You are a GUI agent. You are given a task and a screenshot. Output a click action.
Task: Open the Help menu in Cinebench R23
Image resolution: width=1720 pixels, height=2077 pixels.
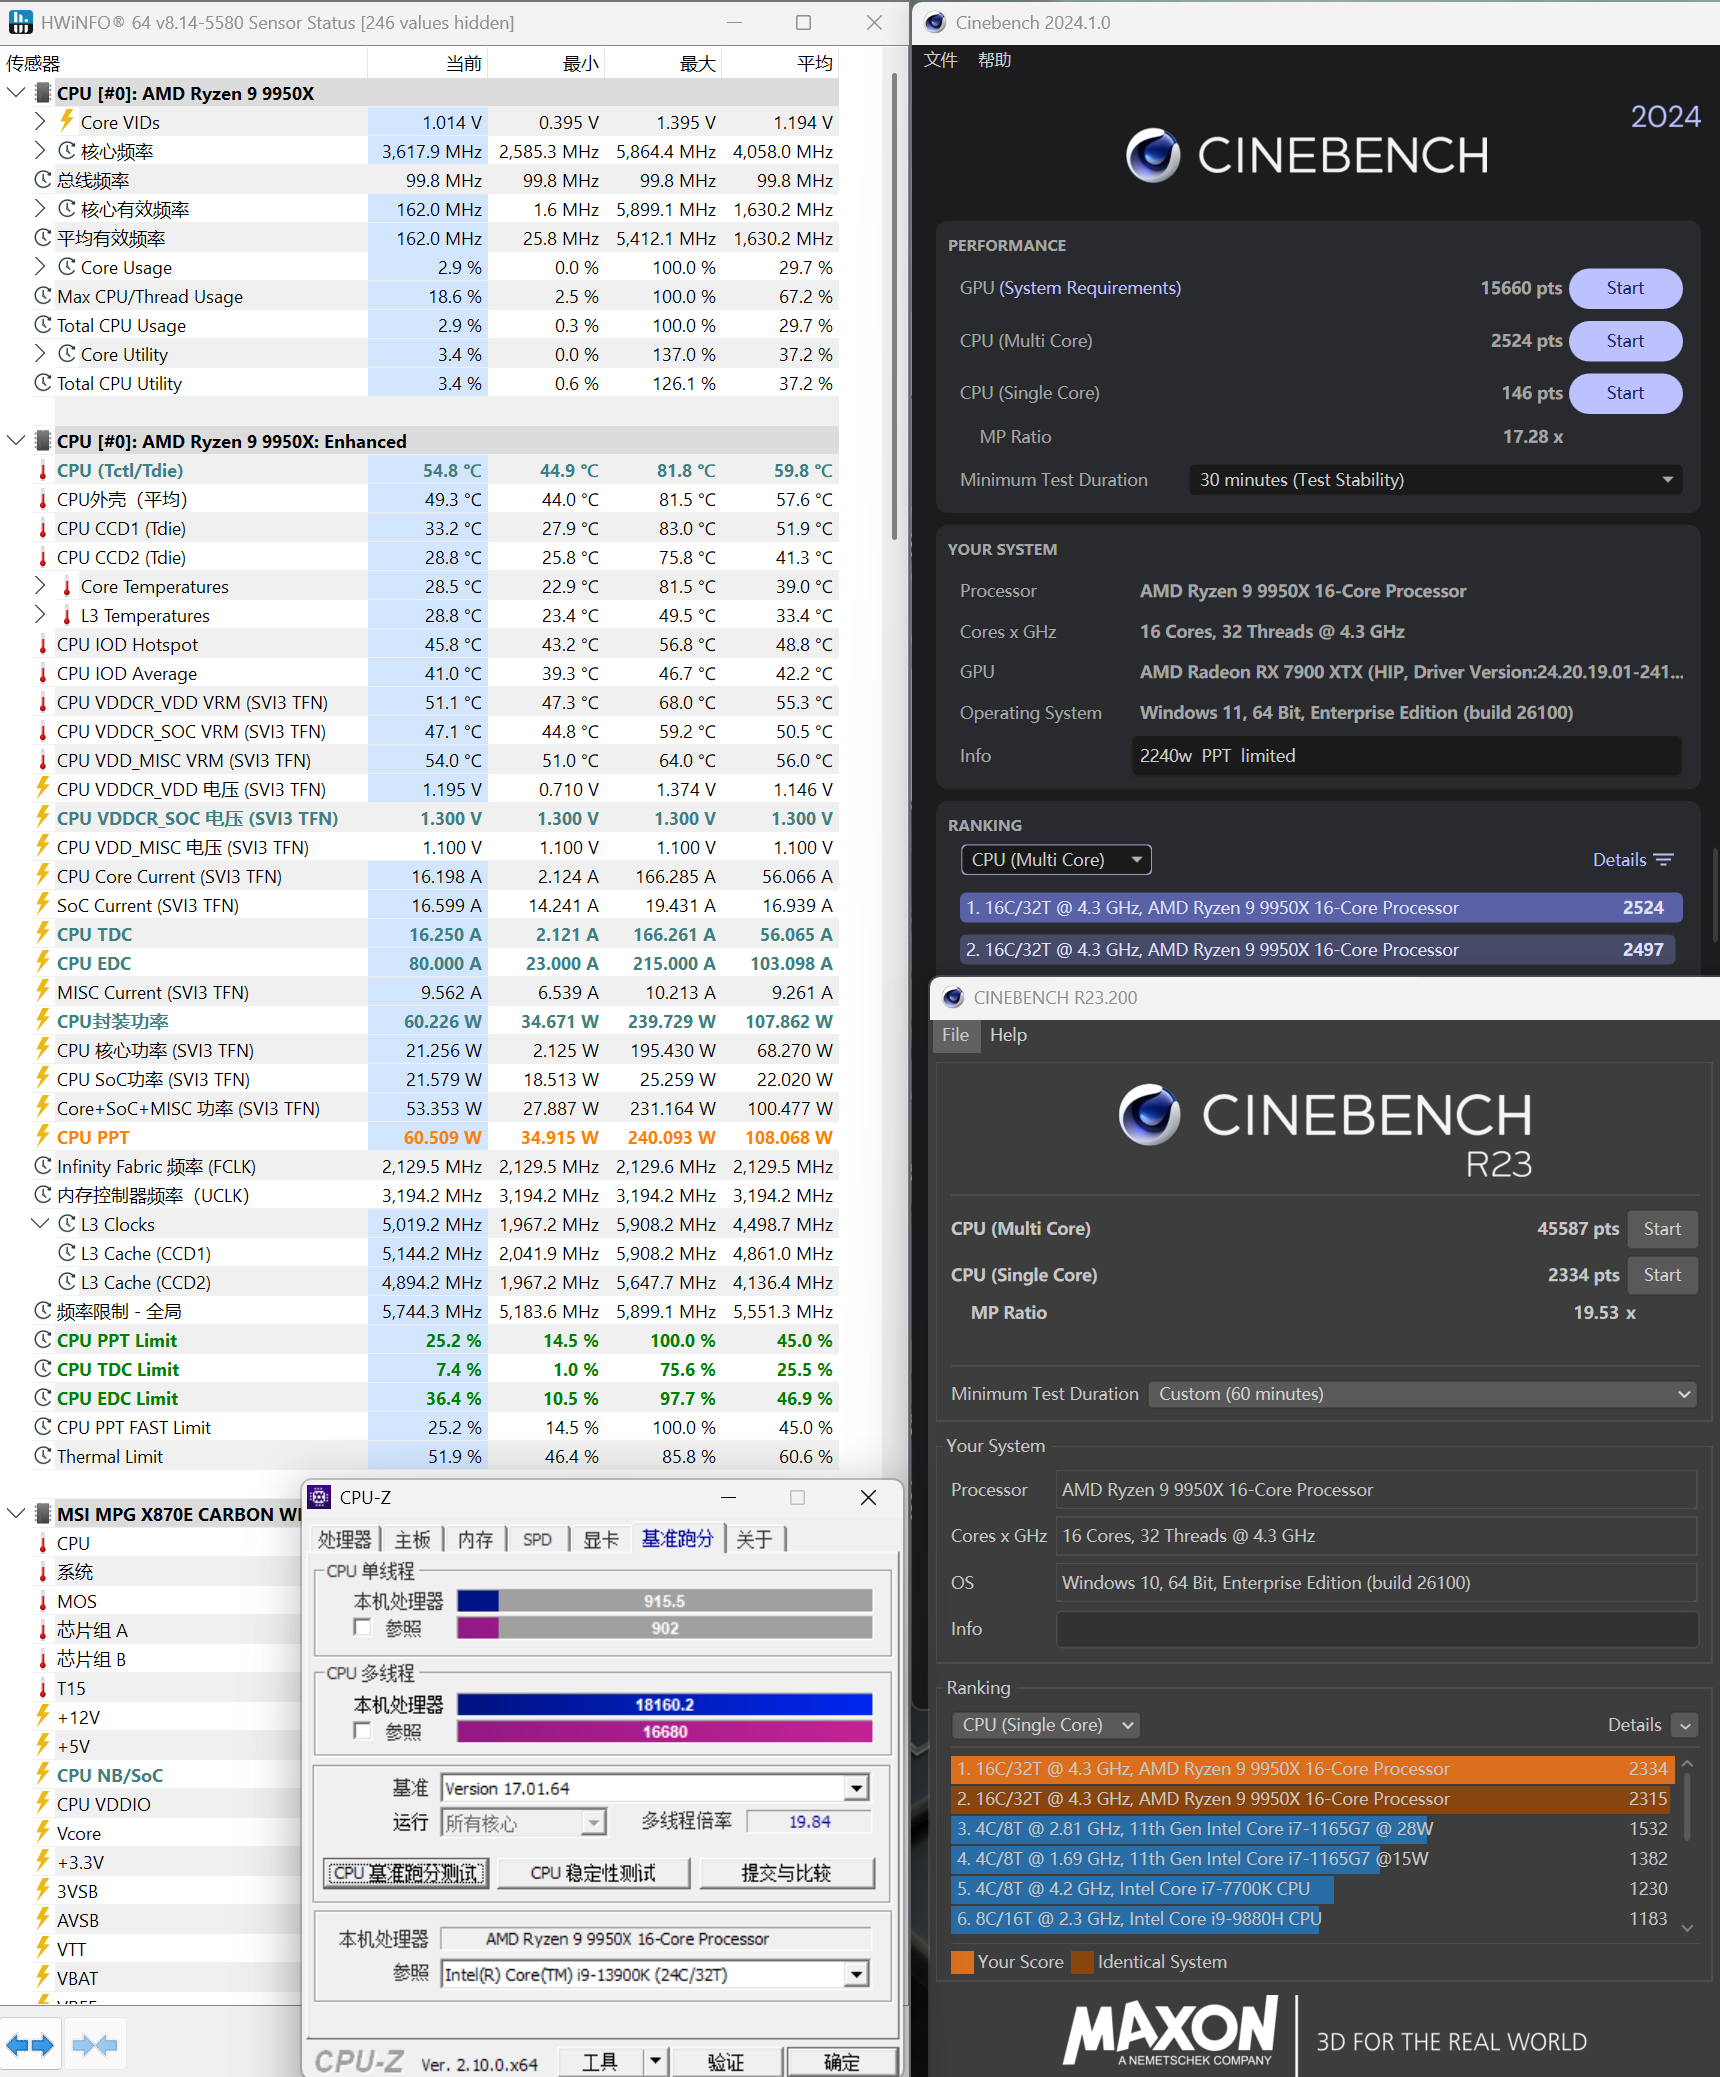point(1008,1035)
